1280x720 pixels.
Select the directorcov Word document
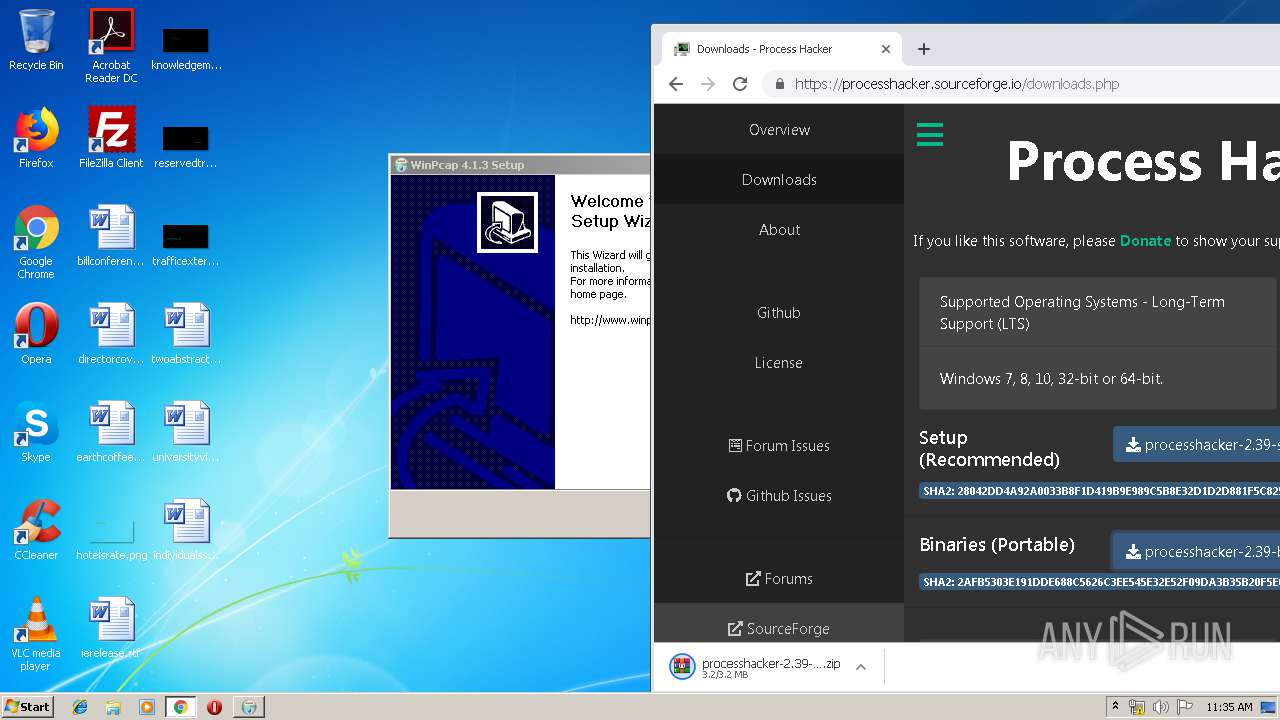coord(111,334)
